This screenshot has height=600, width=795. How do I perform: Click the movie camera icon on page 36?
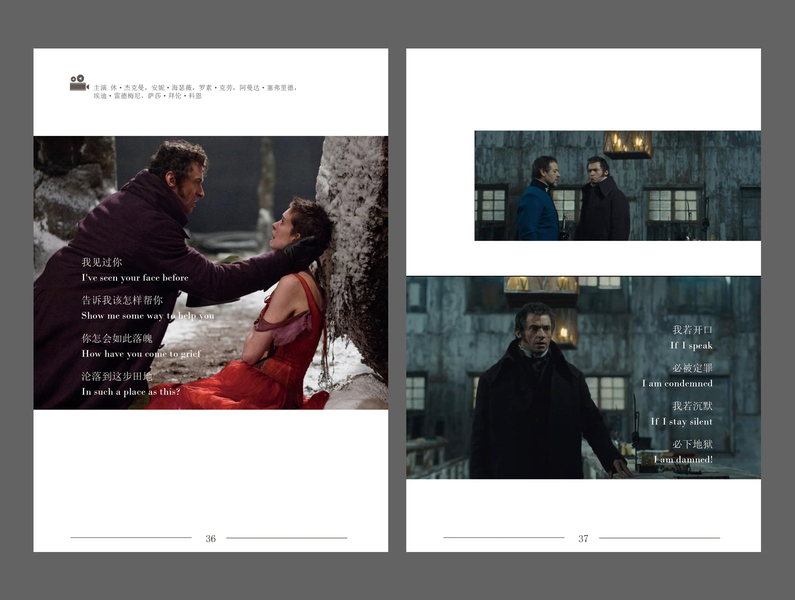[x=79, y=83]
